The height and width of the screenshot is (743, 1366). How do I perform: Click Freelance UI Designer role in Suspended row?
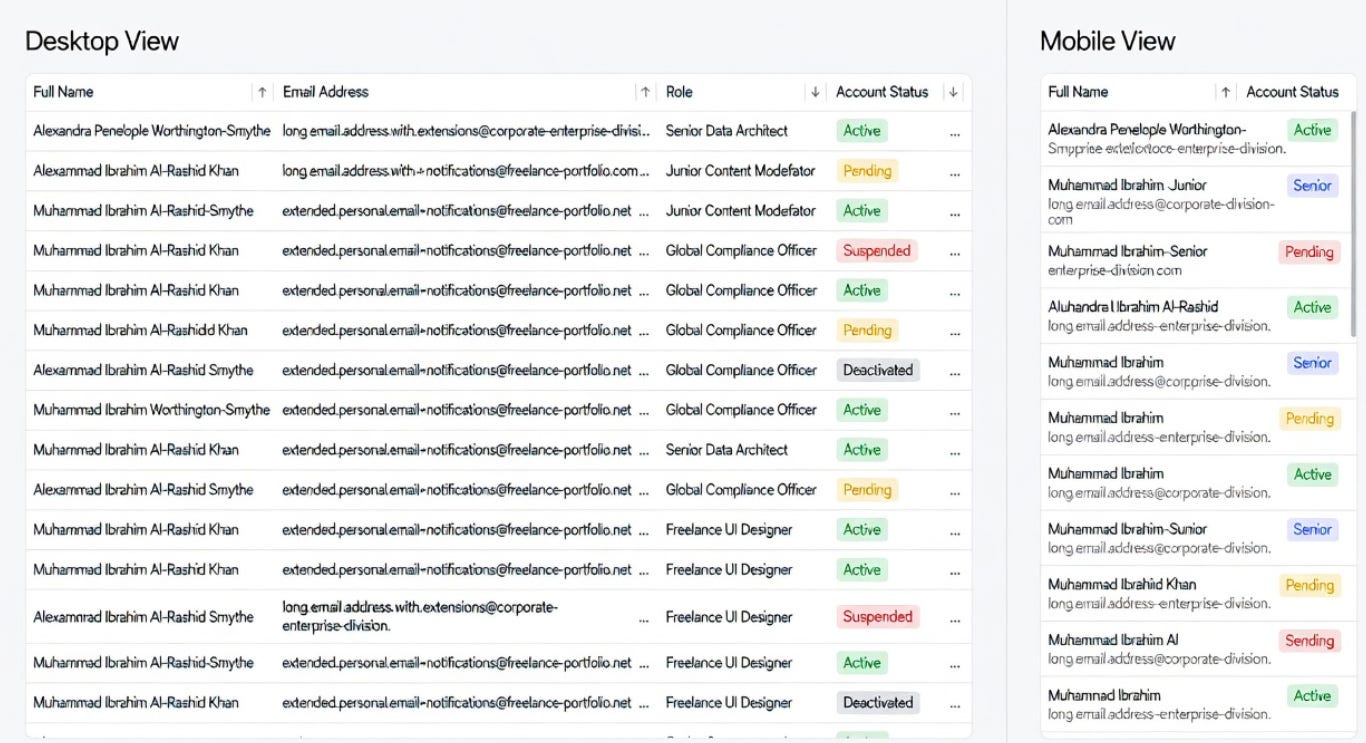[729, 617]
